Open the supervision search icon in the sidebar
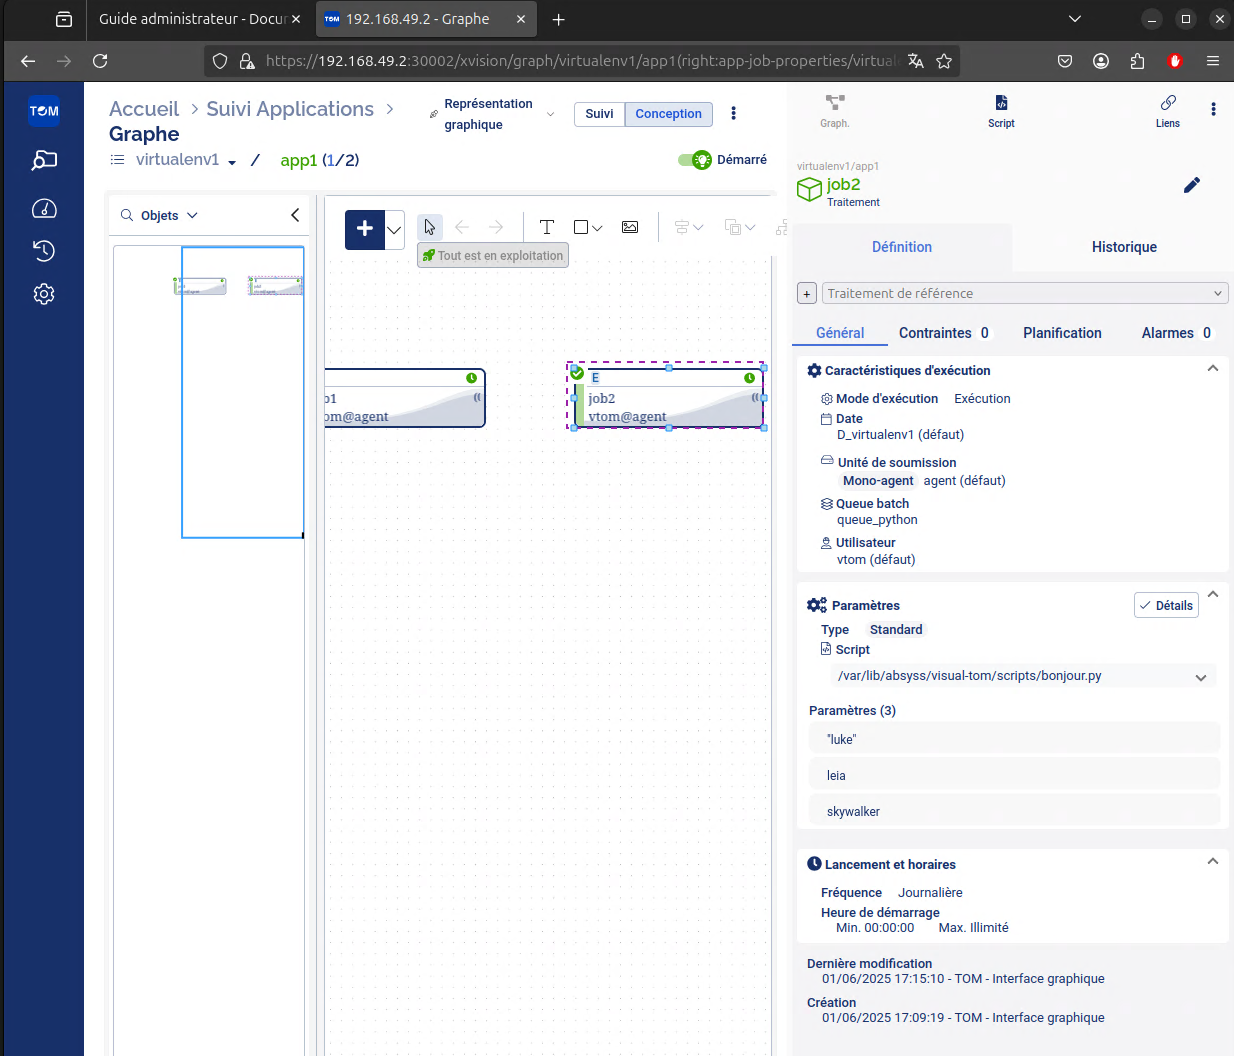Image resolution: width=1234 pixels, height=1056 pixels. (44, 160)
